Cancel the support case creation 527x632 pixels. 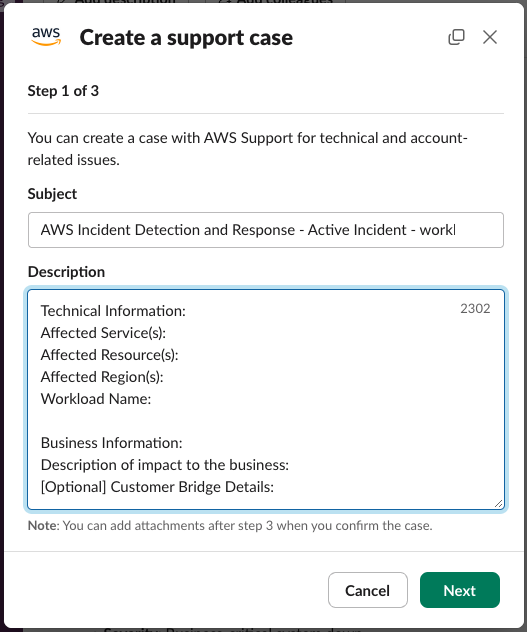tap(368, 590)
